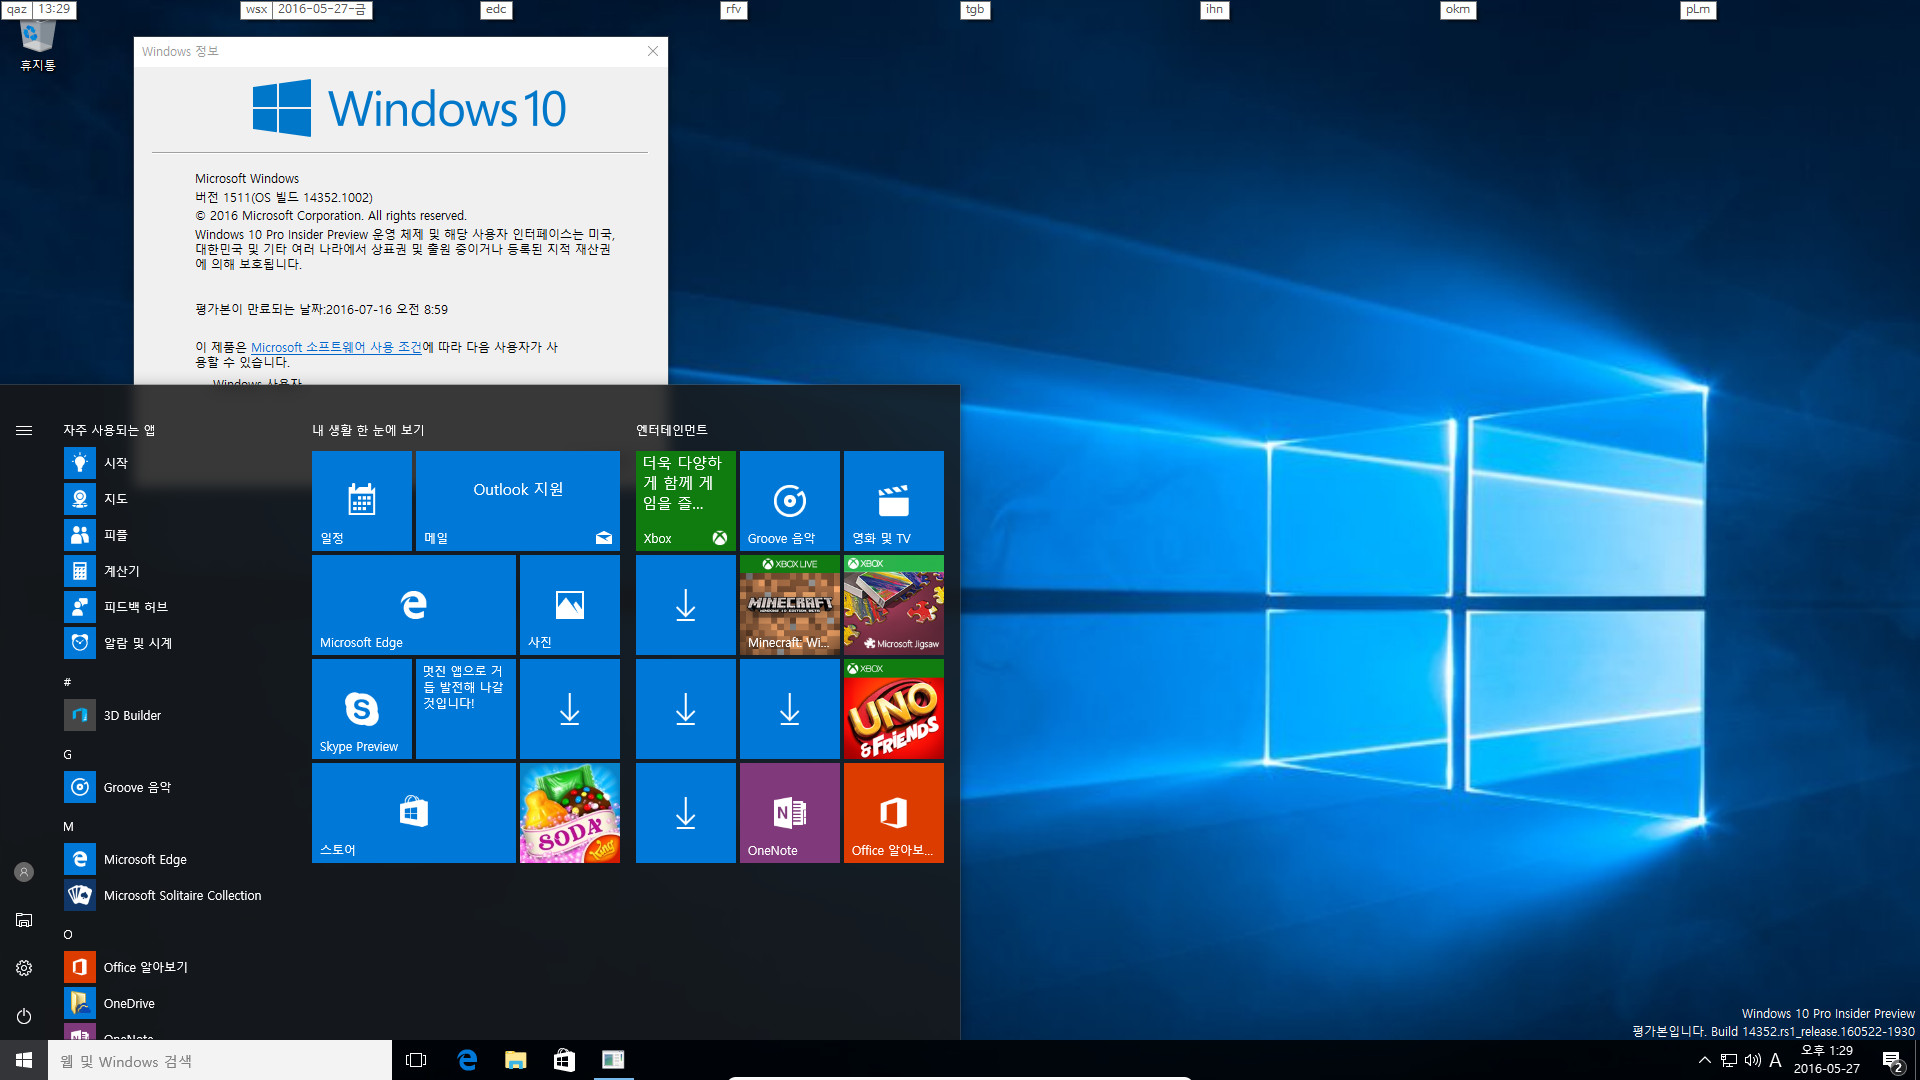Click the Power button in Start
The width and height of the screenshot is (1920, 1080).
click(x=24, y=1016)
